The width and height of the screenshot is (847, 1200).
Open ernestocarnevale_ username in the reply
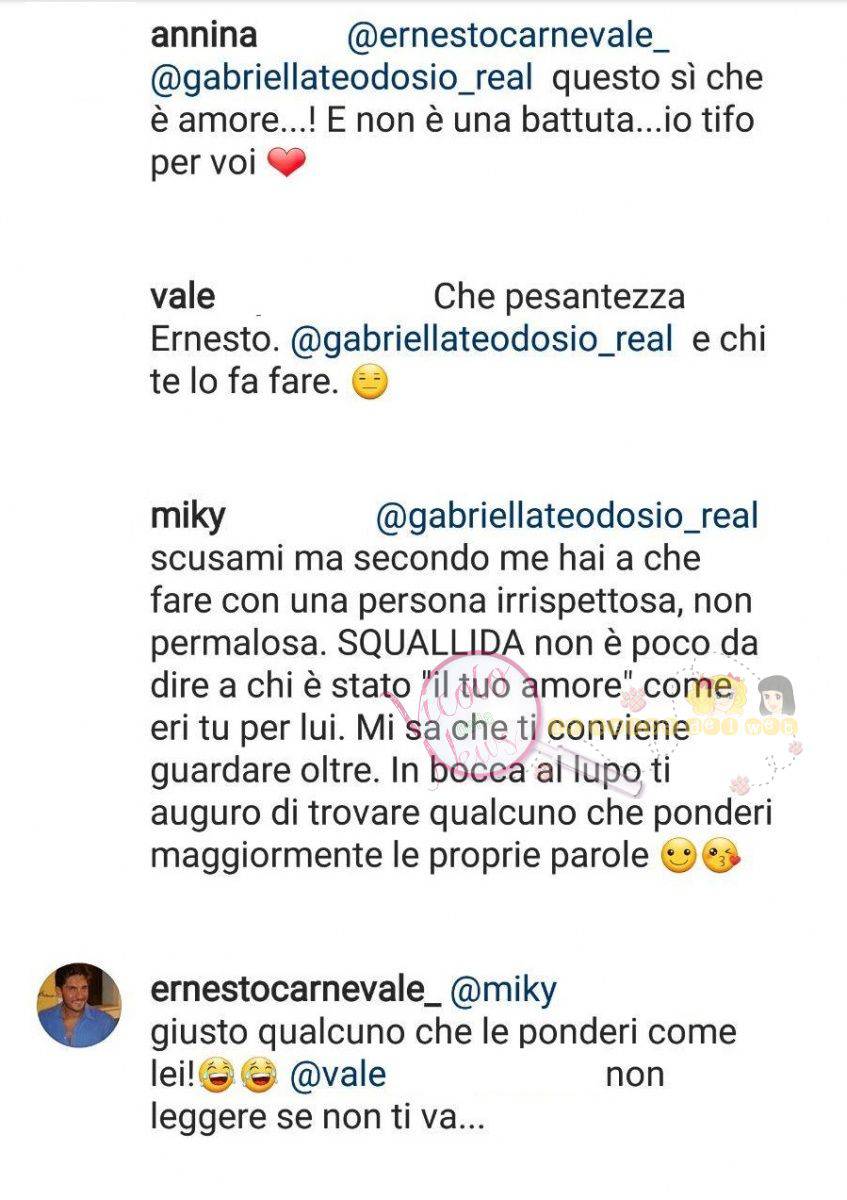coord(295,989)
